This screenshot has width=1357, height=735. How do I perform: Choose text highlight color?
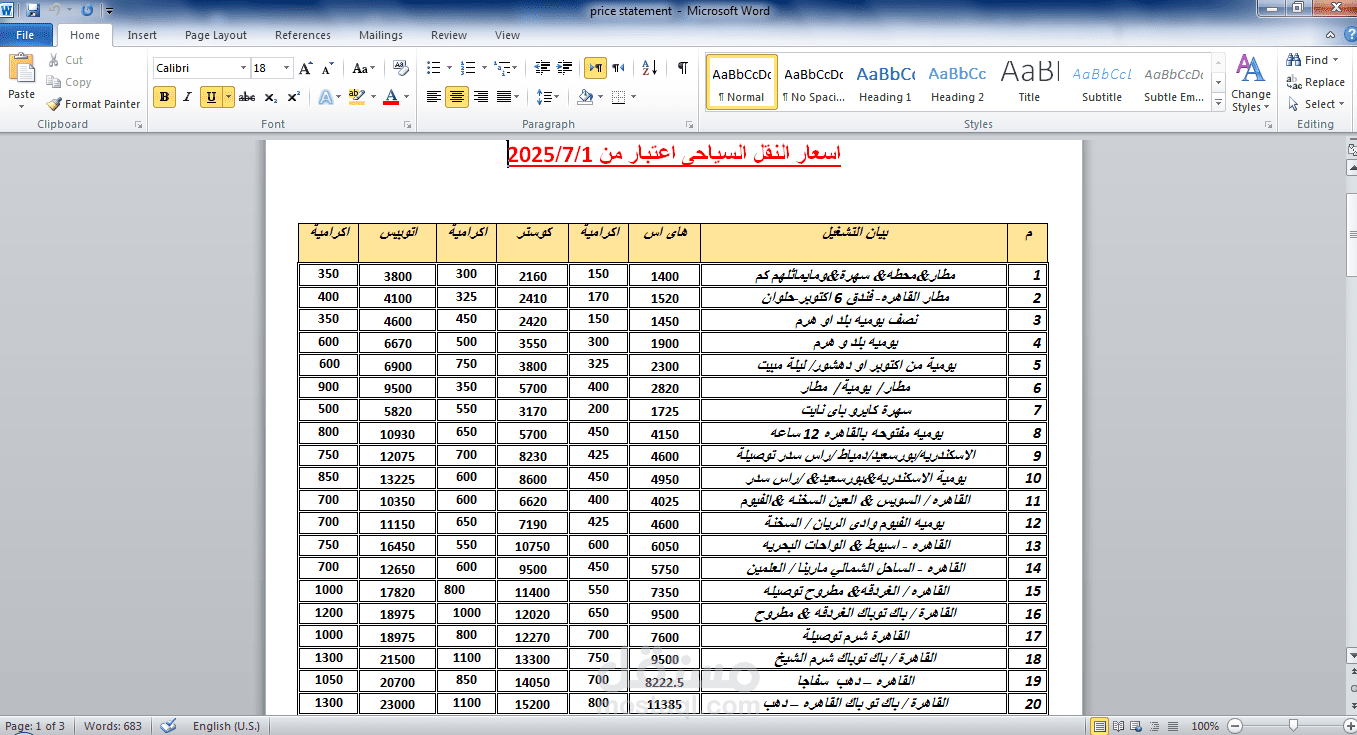click(x=355, y=97)
